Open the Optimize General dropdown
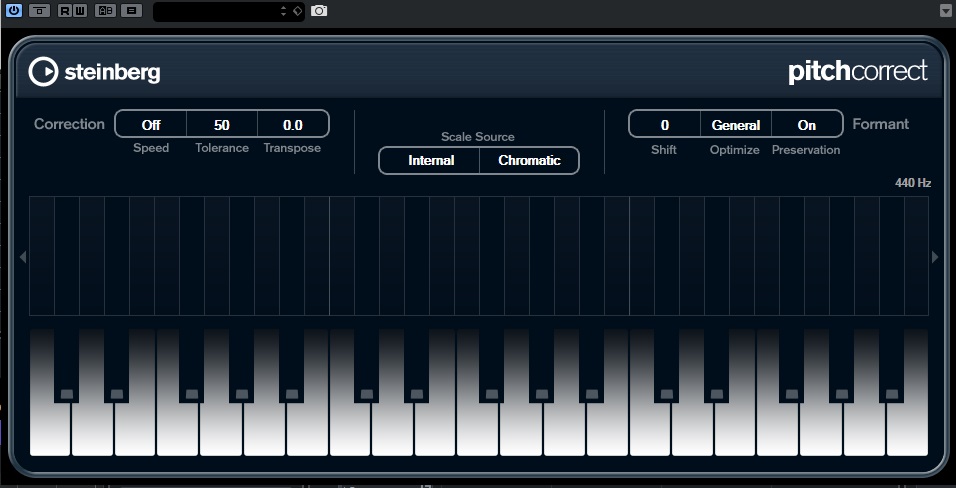The height and width of the screenshot is (488, 956). point(736,124)
